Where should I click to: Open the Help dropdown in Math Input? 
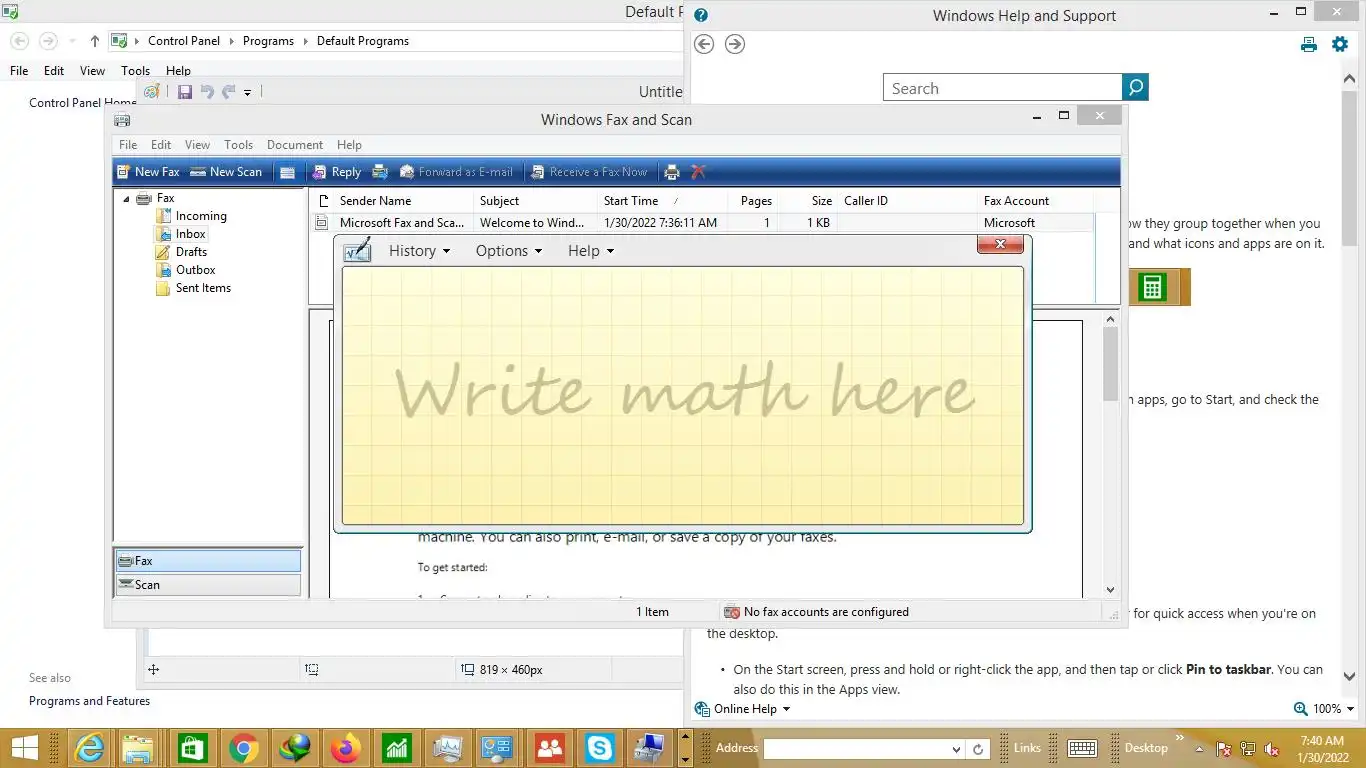tap(590, 251)
